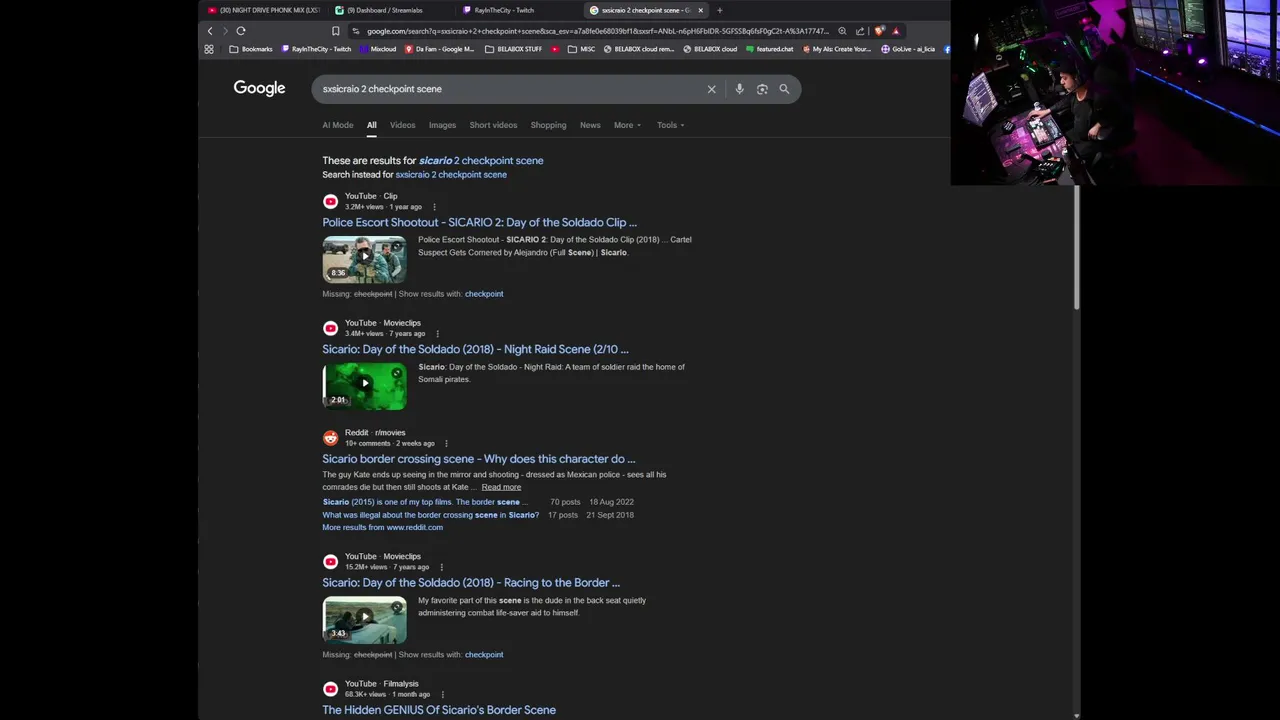Reload the page with the refresh icon

pyautogui.click(x=241, y=31)
